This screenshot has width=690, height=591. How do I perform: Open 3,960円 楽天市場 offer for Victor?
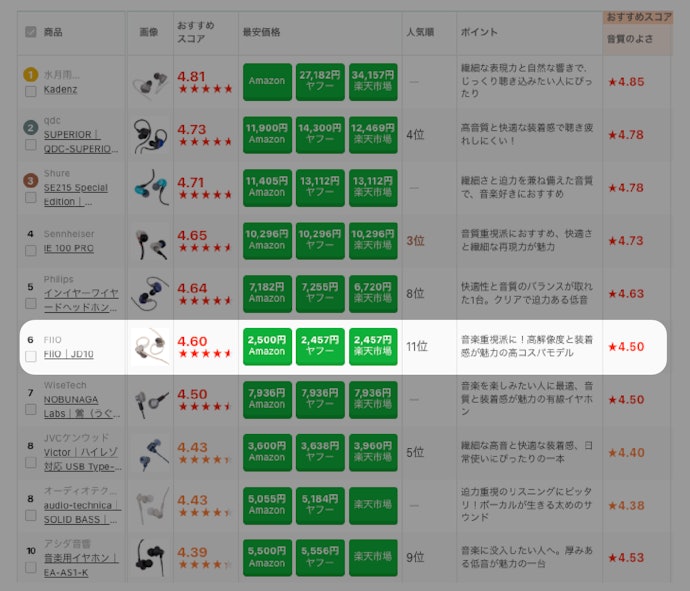tap(373, 453)
